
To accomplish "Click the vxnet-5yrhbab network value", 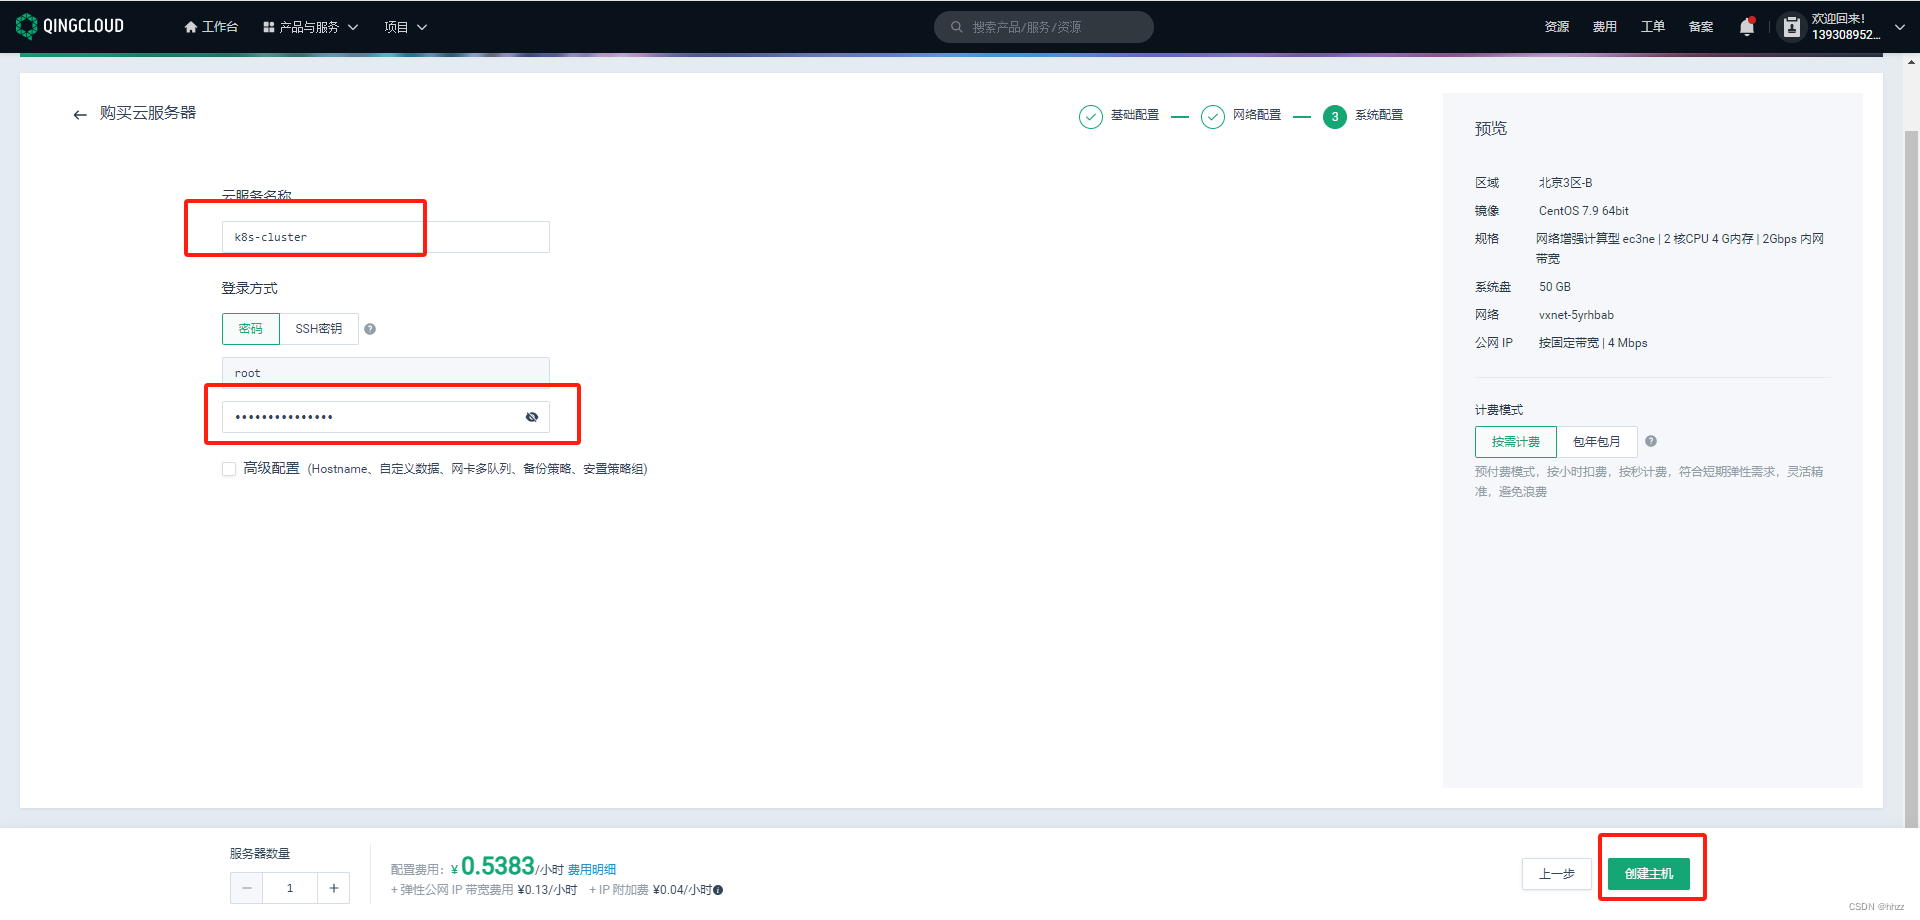I will point(1576,315).
